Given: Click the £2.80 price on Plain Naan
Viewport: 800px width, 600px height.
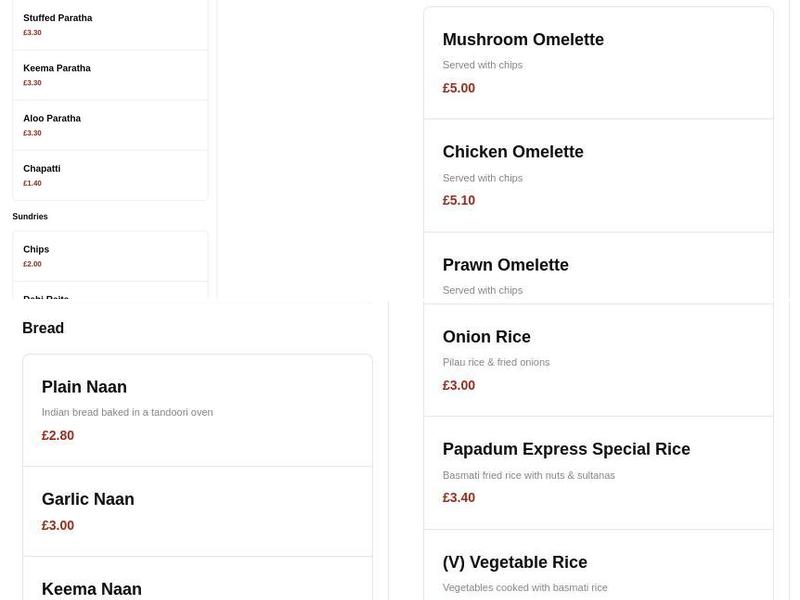Looking at the screenshot, I should pyautogui.click(x=57, y=435).
